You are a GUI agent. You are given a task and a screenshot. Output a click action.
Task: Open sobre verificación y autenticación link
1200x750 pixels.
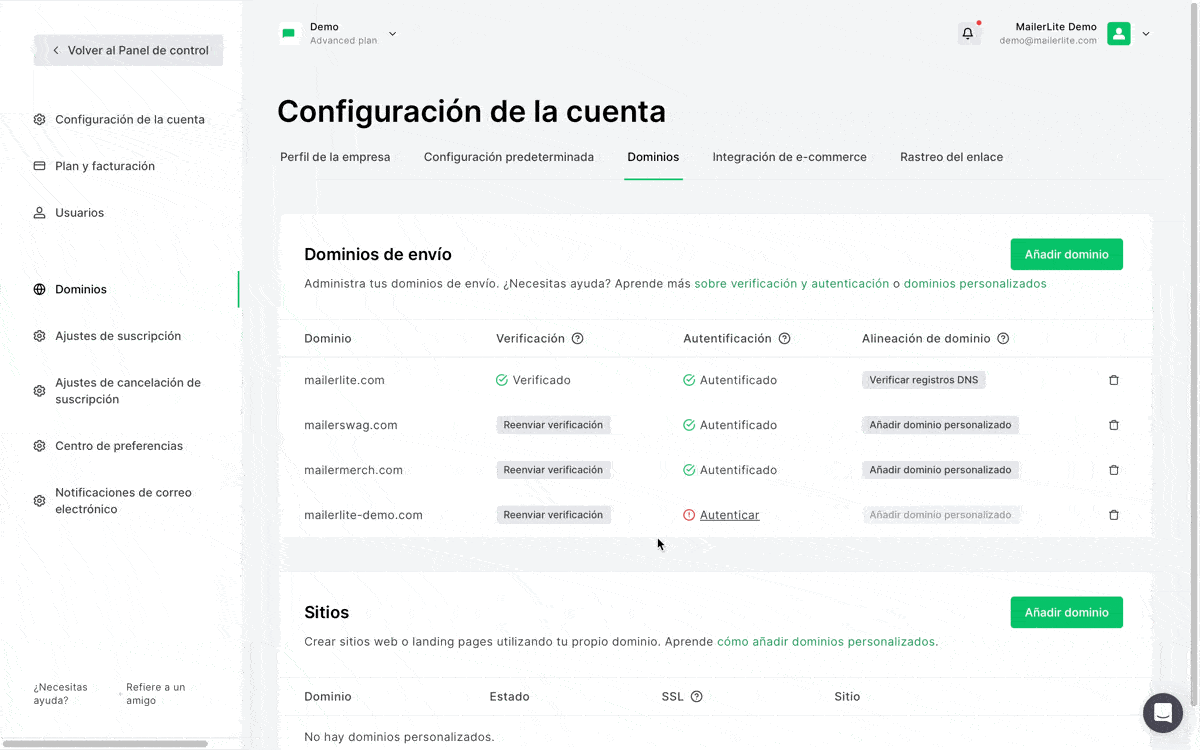792,284
